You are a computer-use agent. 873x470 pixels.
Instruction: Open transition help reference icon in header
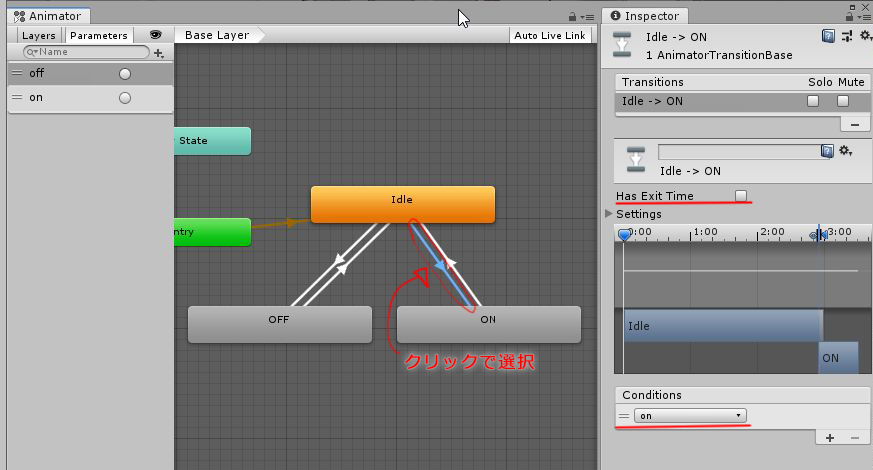click(x=828, y=37)
